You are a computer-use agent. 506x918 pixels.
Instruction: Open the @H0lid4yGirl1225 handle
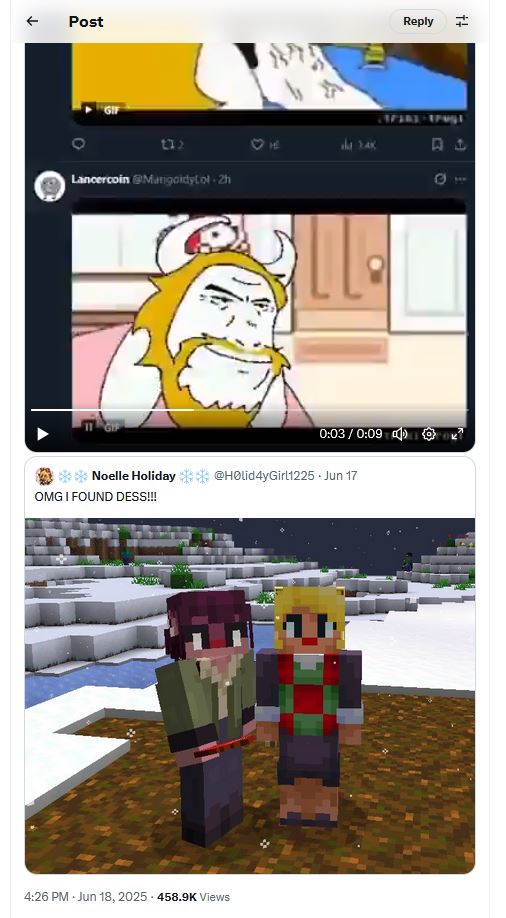(x=264, y=476)
